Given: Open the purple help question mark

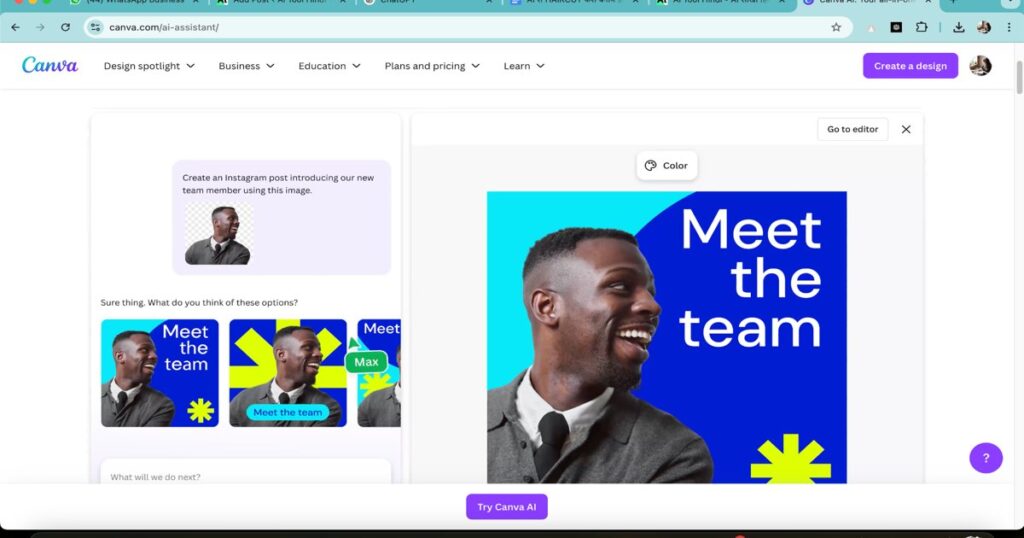Looking at the screenshot, I should point(985,458).
